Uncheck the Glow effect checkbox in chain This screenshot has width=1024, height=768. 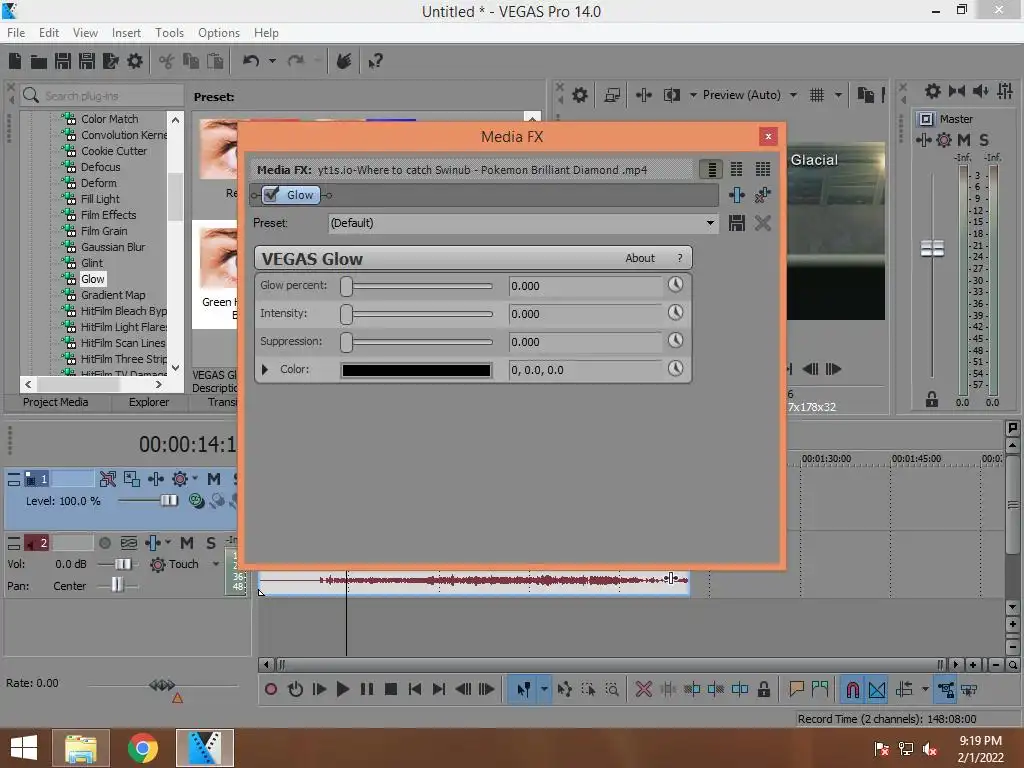272,195
